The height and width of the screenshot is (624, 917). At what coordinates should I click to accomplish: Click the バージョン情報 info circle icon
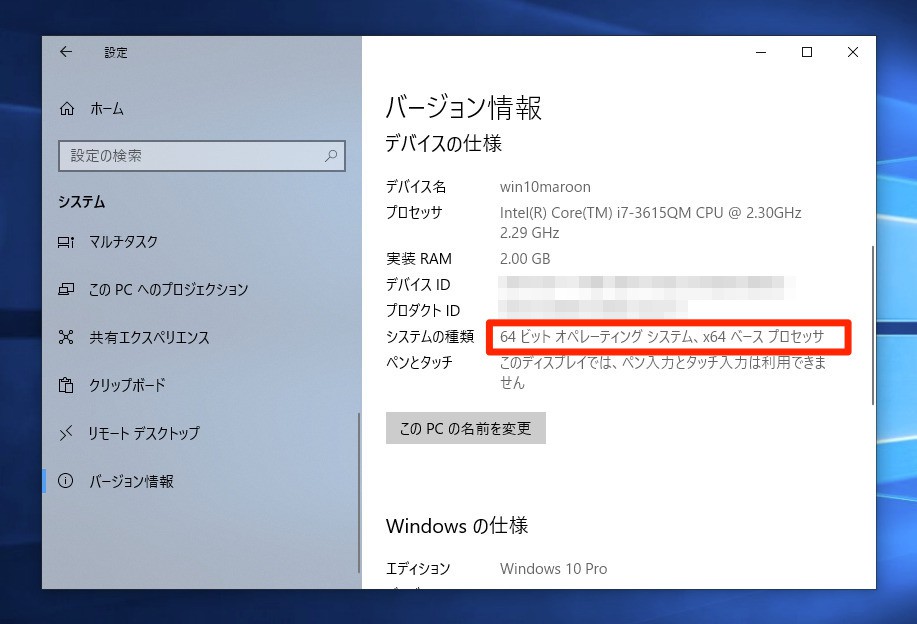[x=67, y=482]
